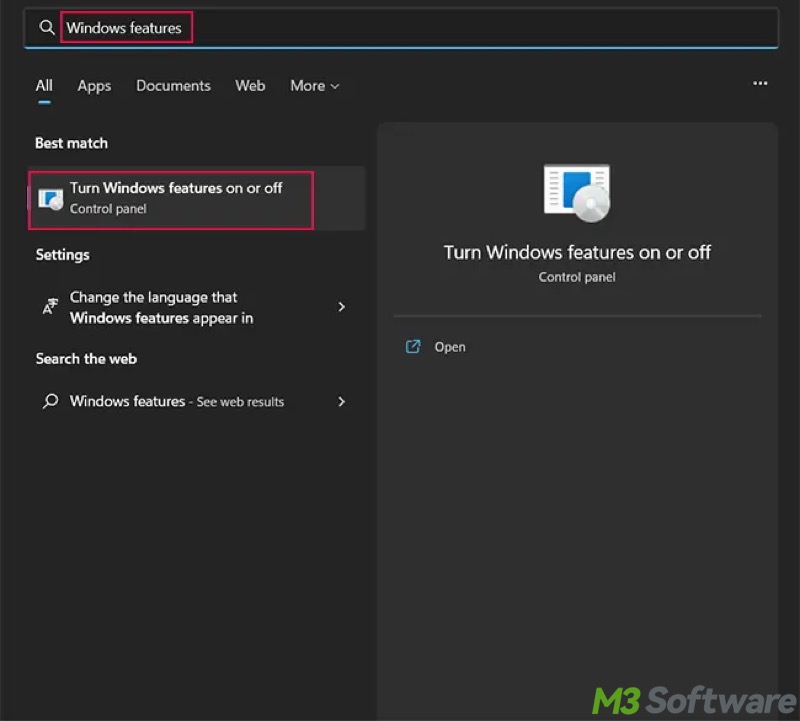Expand arrow beside the language setting result
This screenshot has height=721, width=800.
point(341,307)
